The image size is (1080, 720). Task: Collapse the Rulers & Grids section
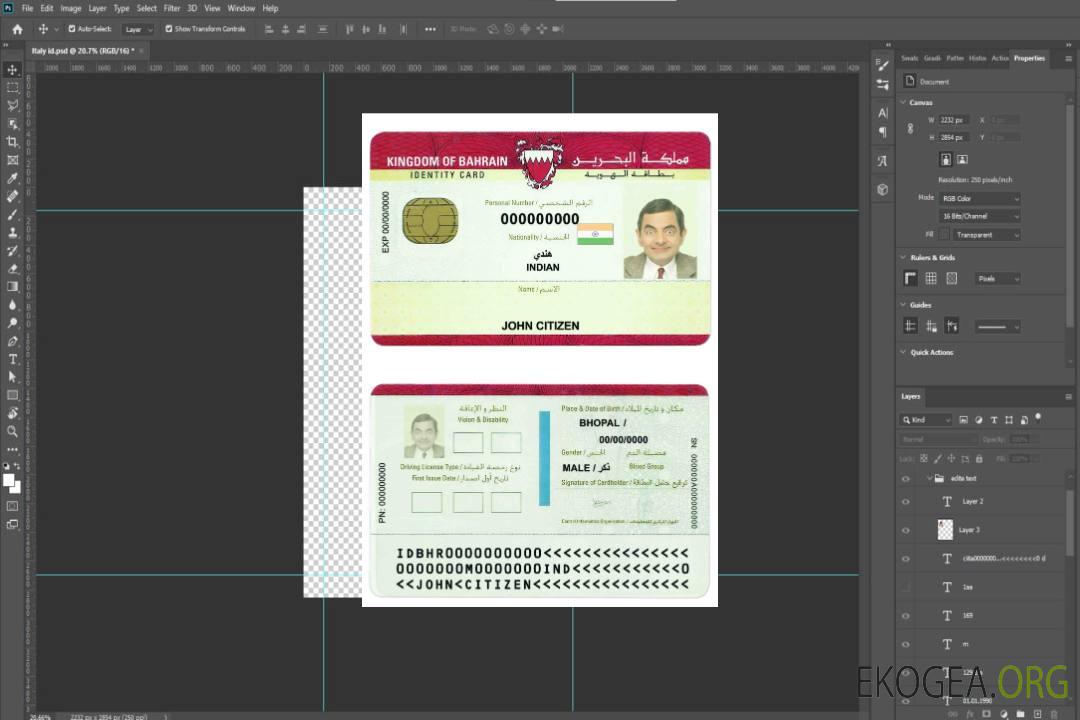coord(904,258)
